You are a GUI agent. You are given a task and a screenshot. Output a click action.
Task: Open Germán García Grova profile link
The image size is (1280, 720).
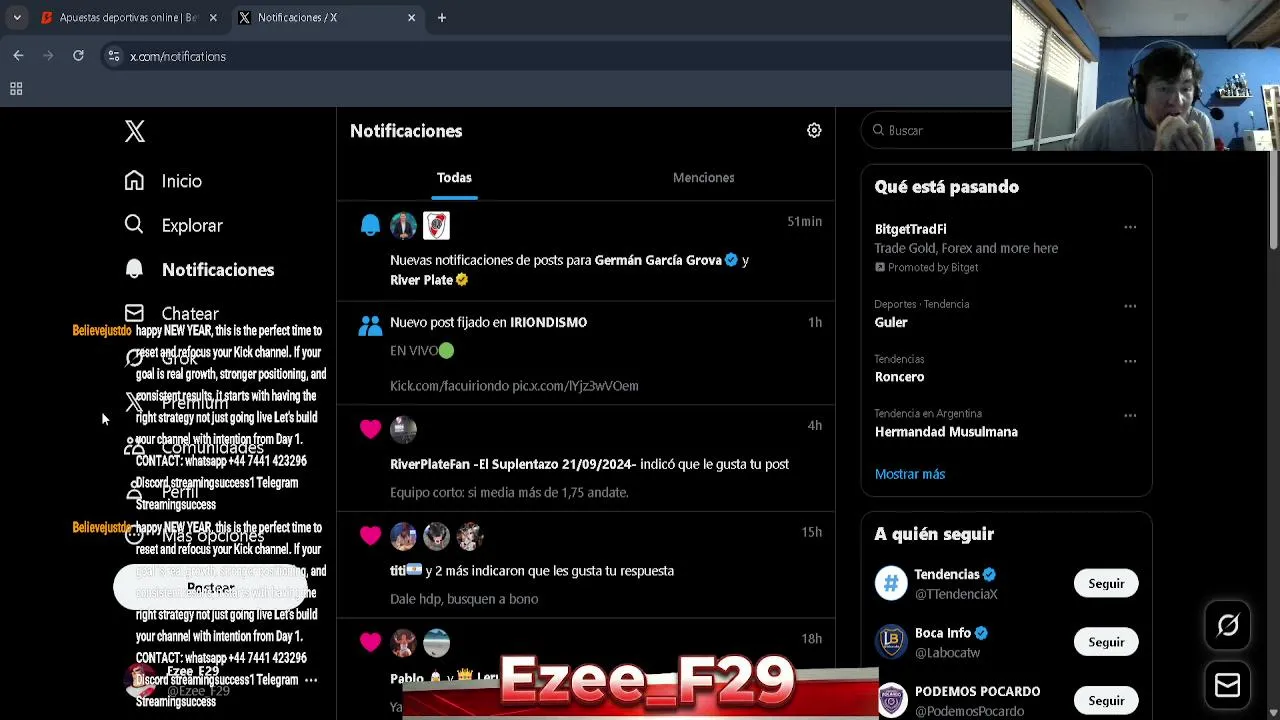tap(658, 260)
